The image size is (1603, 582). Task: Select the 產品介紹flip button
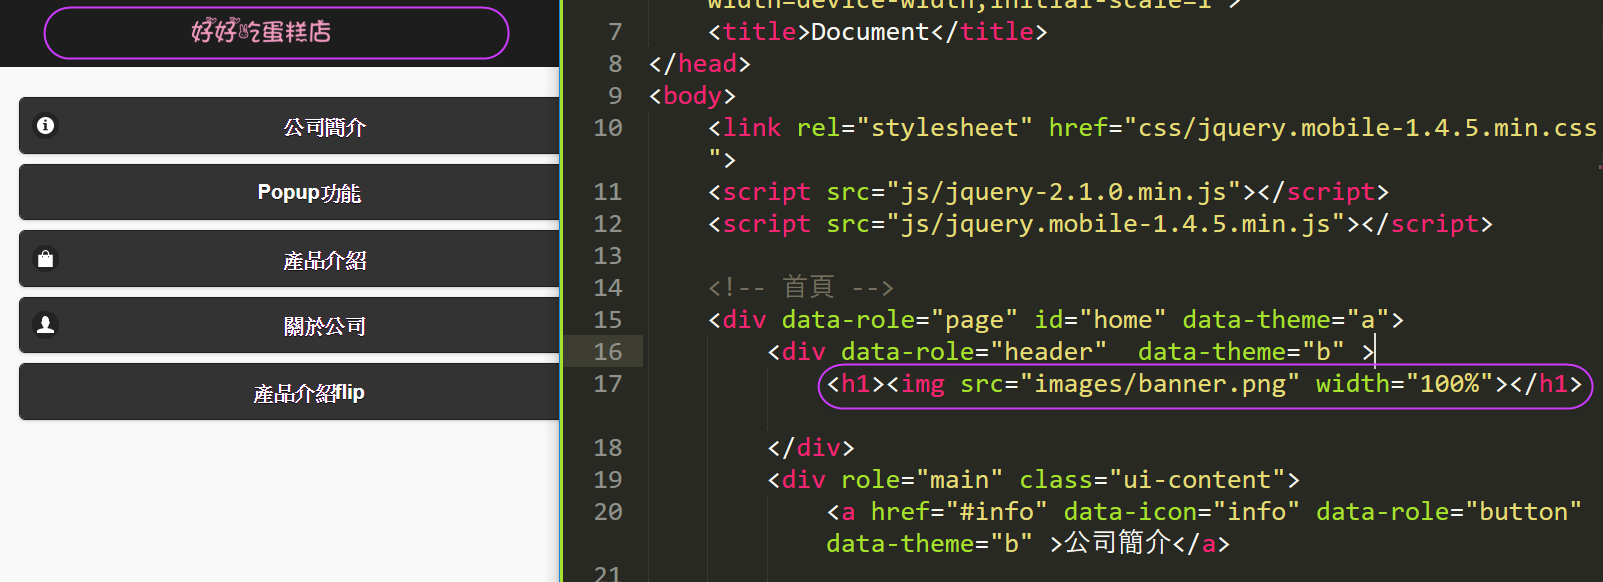tap(308, 393)
